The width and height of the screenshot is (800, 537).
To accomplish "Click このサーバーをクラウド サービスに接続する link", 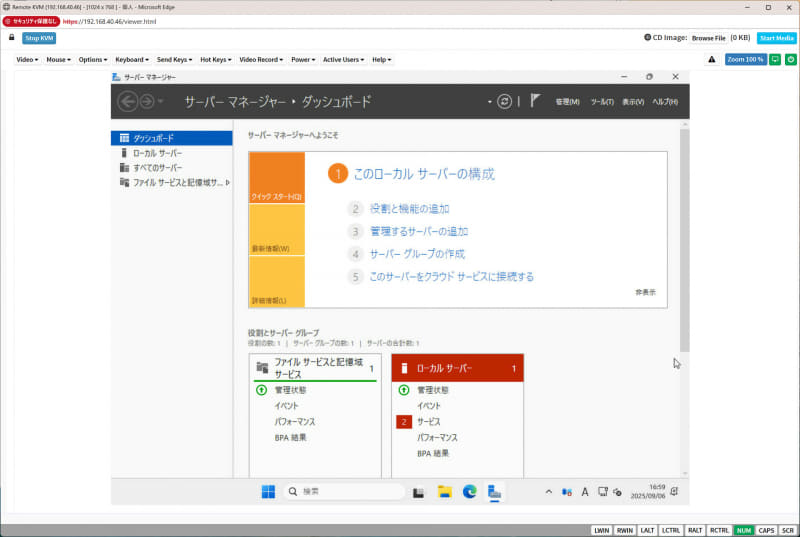I will click(x=452, y=276).
